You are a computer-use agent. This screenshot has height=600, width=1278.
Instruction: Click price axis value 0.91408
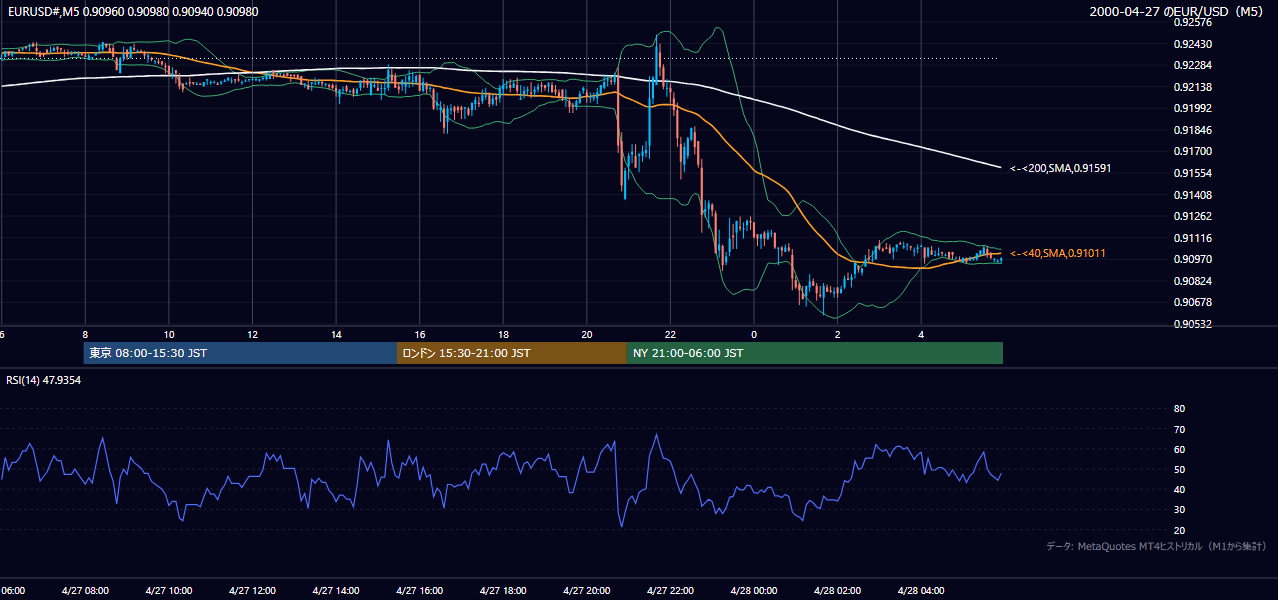coord(1193,195)
